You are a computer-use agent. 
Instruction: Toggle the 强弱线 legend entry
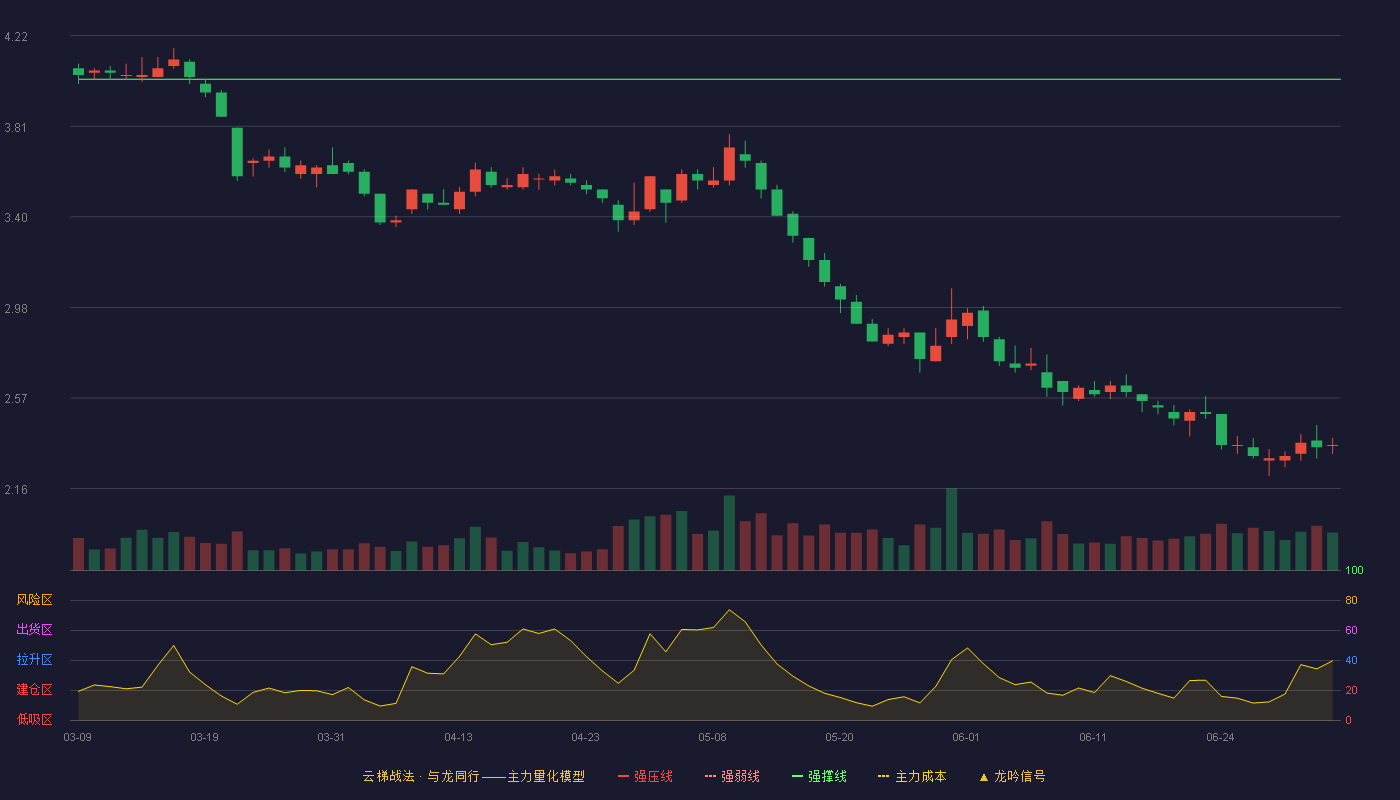pyautogui.click(x=732, y=776)
